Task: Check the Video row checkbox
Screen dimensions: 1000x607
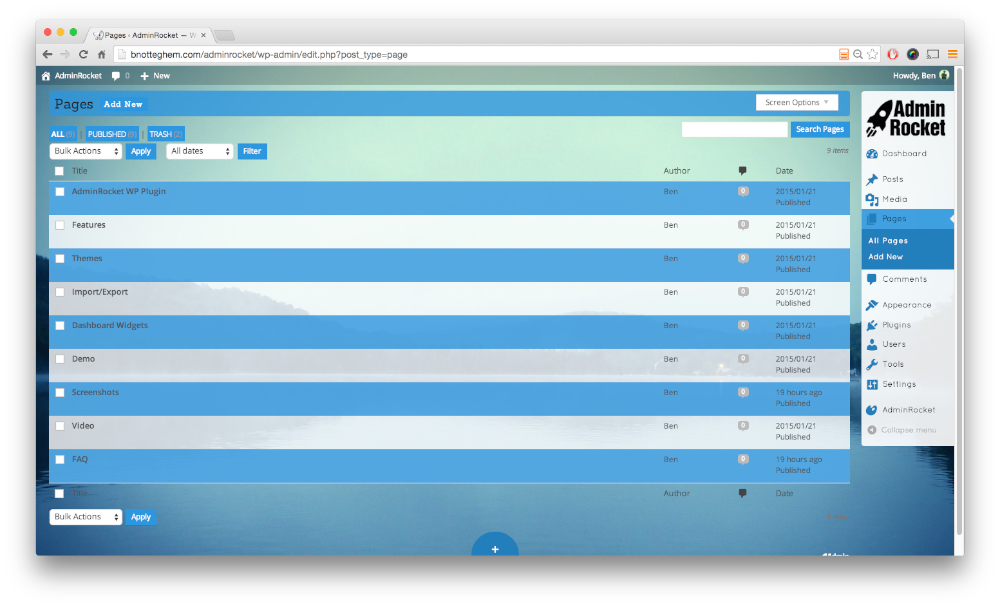Action: click(x=60, y=426)
